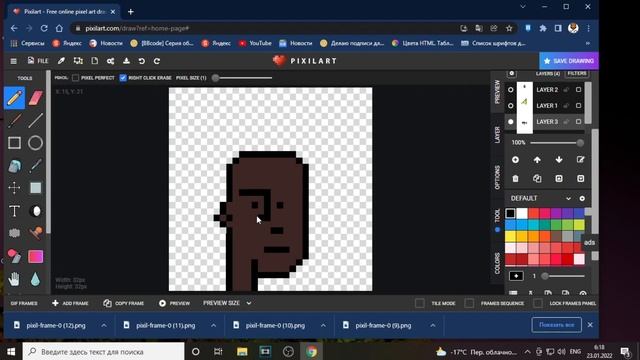Viewport: 640px width, 360px height.
Task: Toggle Layer 3 visibility checkbox
Action: (578, 122)
